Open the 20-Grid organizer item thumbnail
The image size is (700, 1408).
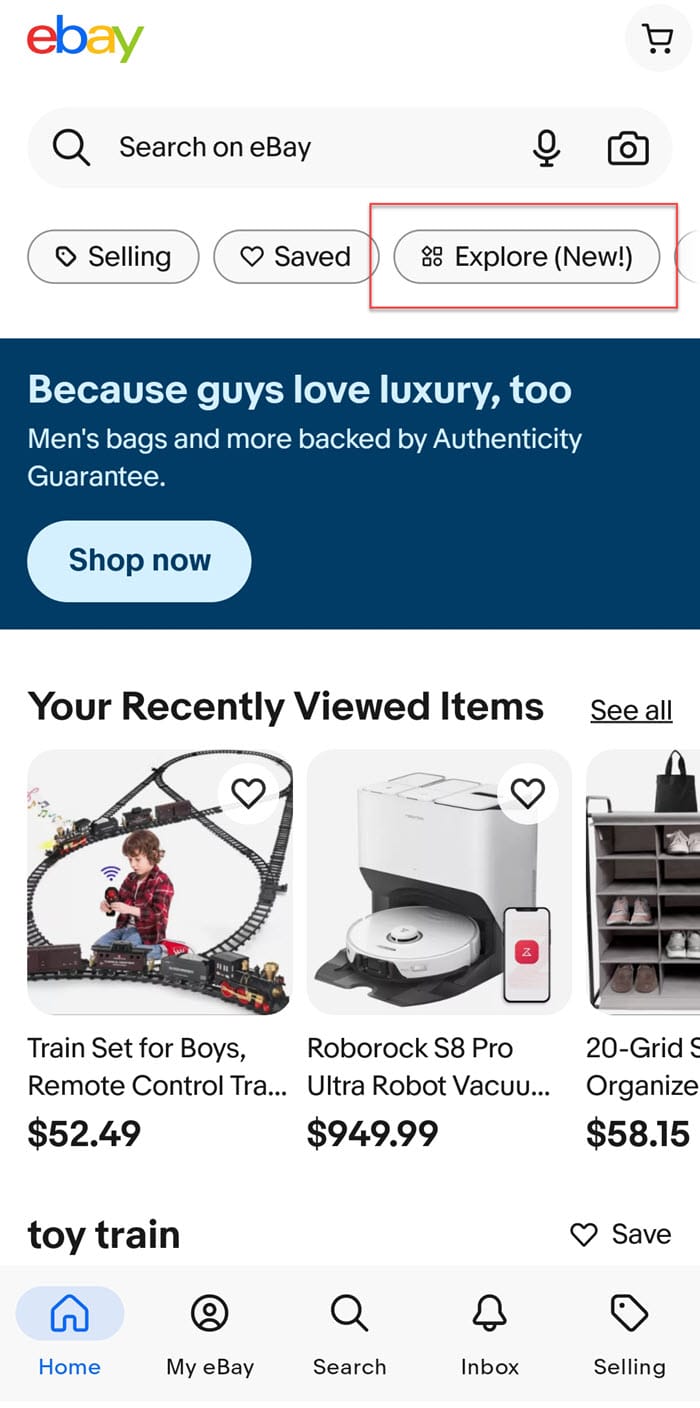pyautogui.click(x=643, y=882)
